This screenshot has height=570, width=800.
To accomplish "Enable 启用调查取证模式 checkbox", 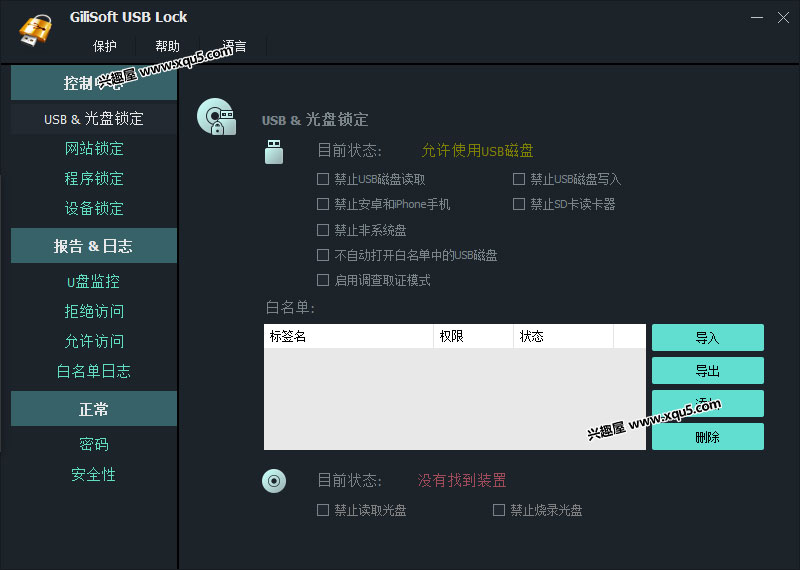I will coord(322,280).
